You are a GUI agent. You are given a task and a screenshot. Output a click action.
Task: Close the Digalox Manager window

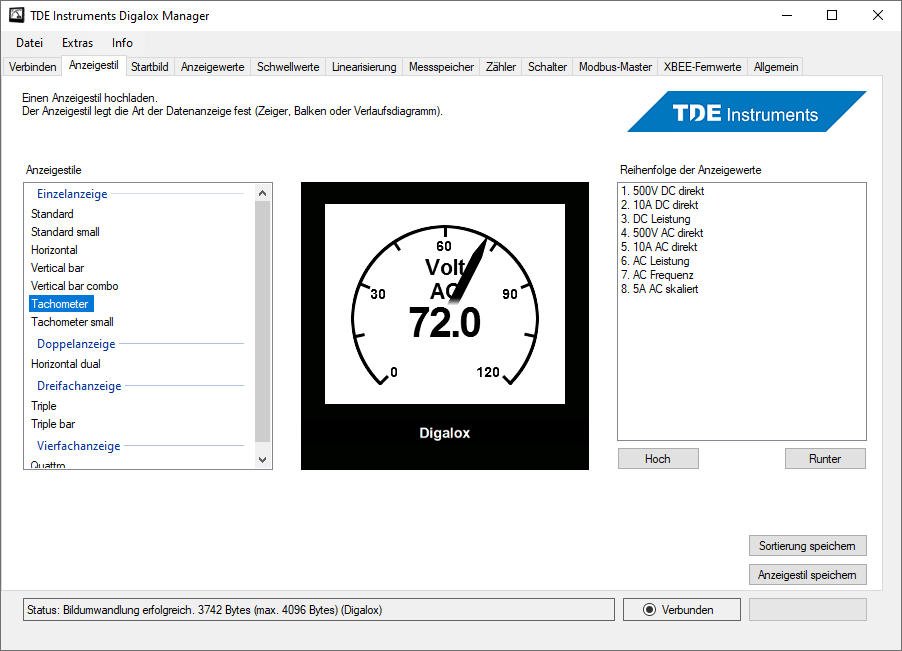point(877,16)
